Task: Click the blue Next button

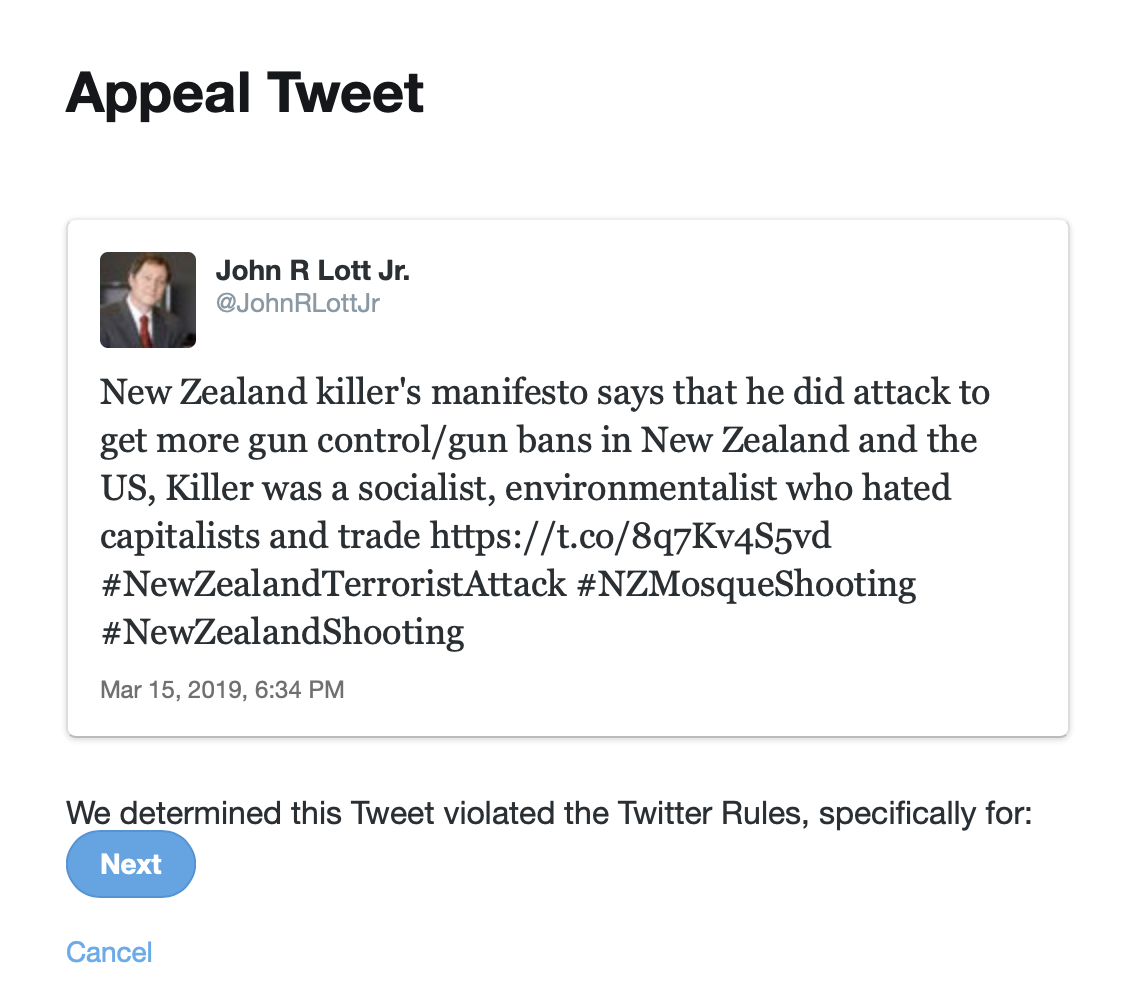Action: pyautogui.click(x=131, y=864)
